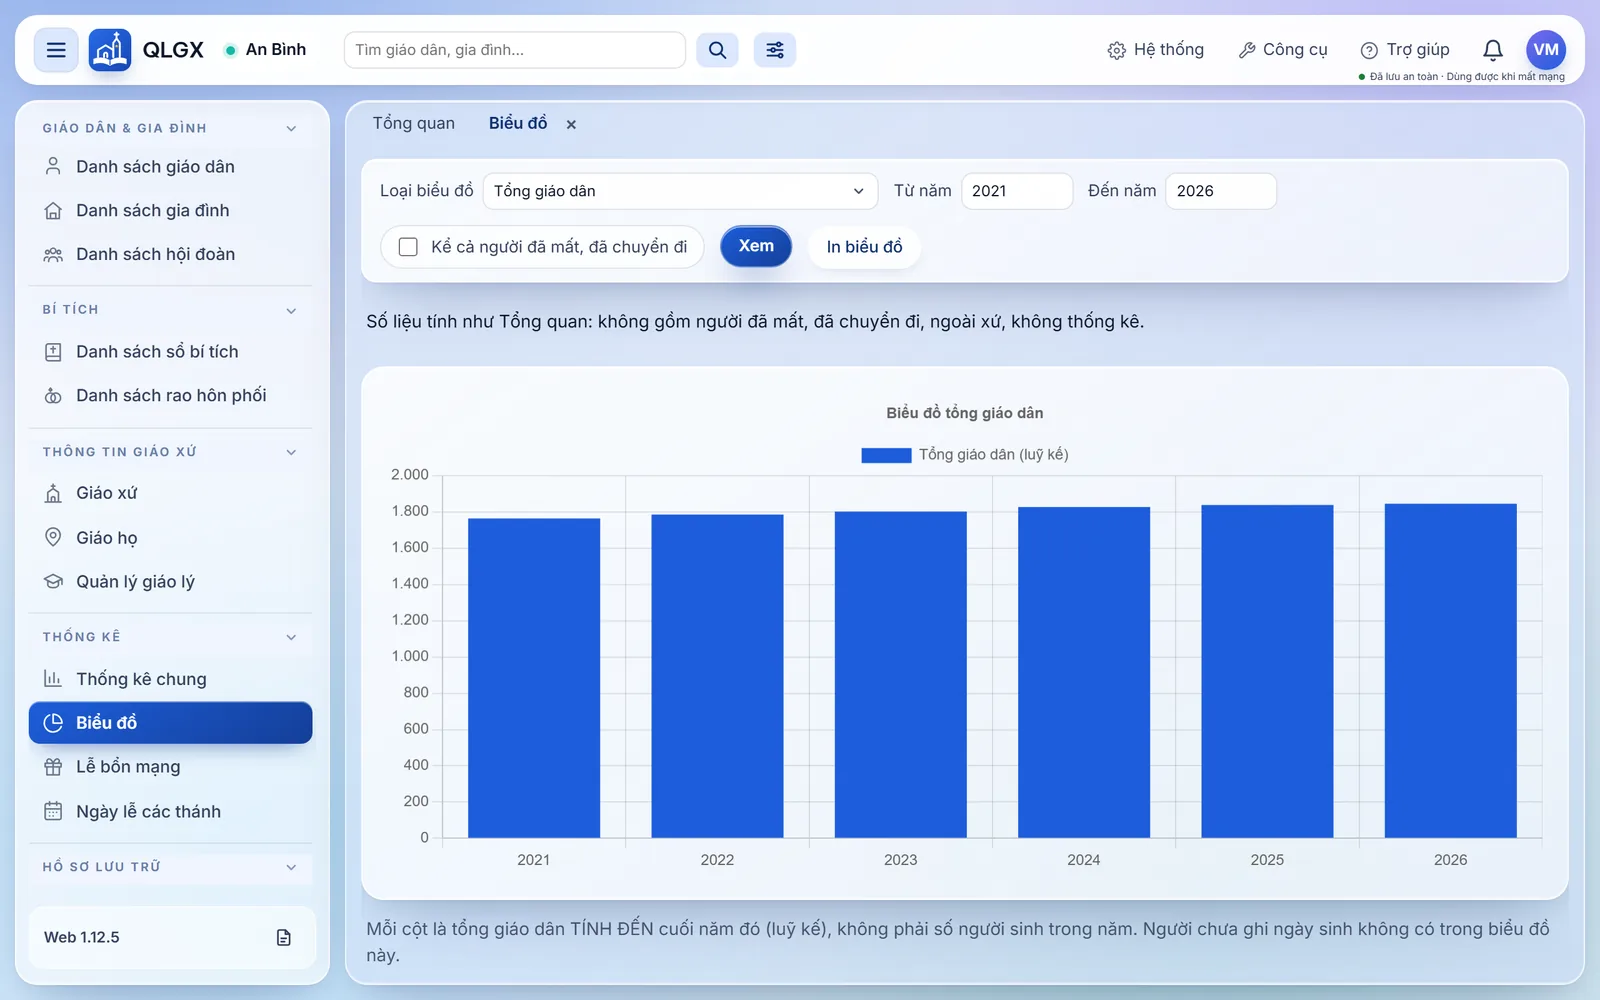This screenshot has width=1600, height=1000.
Task: Toggle the Tổng giáo dân legend swatch
Action: coord(886,455)
